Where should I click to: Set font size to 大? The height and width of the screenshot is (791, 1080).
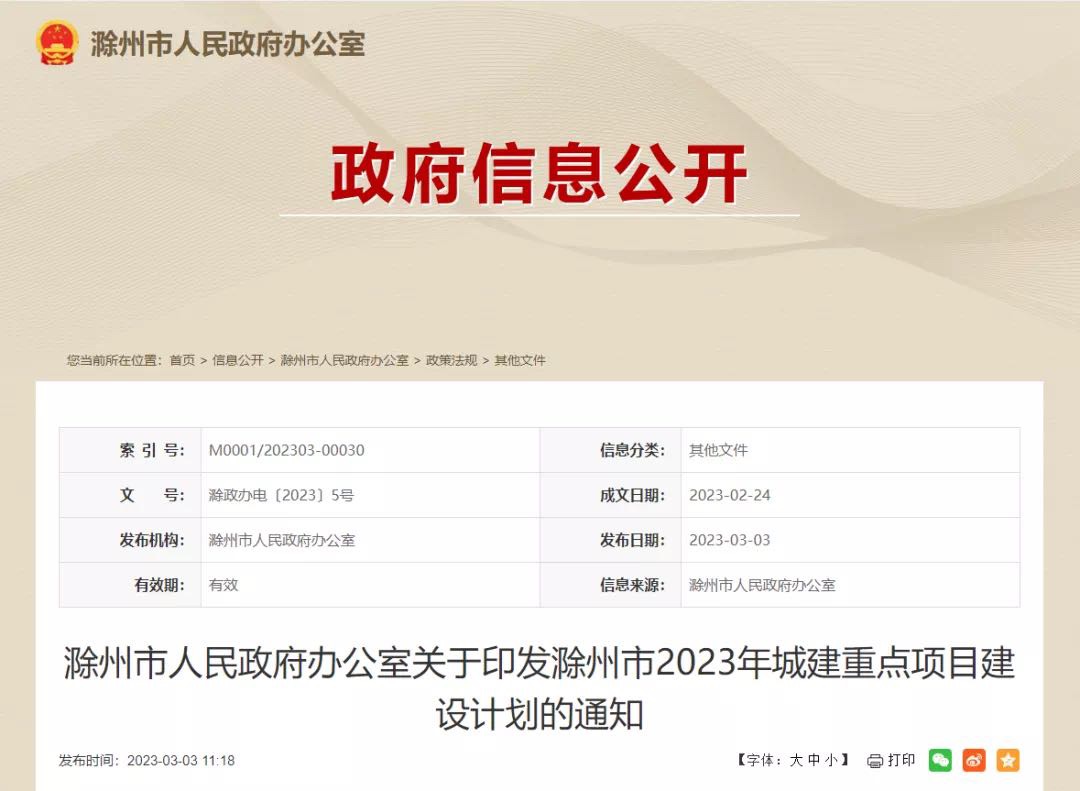(796, 760)
